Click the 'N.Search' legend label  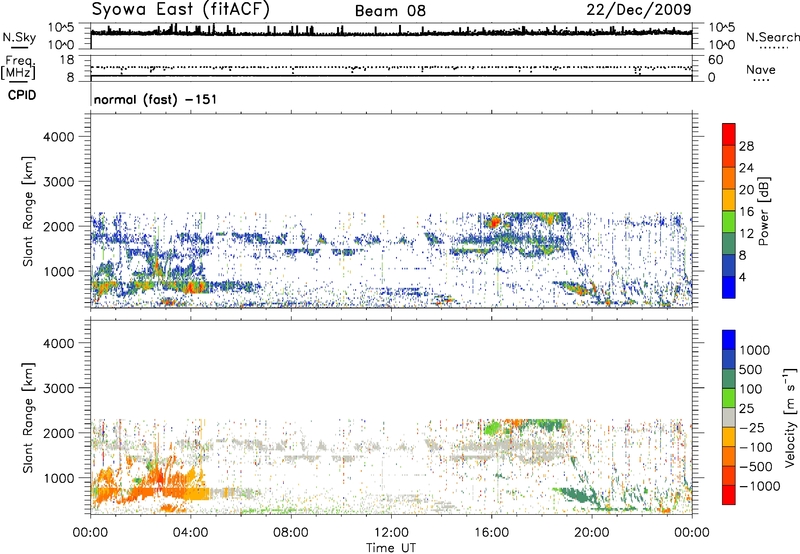[x=772, y=37]
